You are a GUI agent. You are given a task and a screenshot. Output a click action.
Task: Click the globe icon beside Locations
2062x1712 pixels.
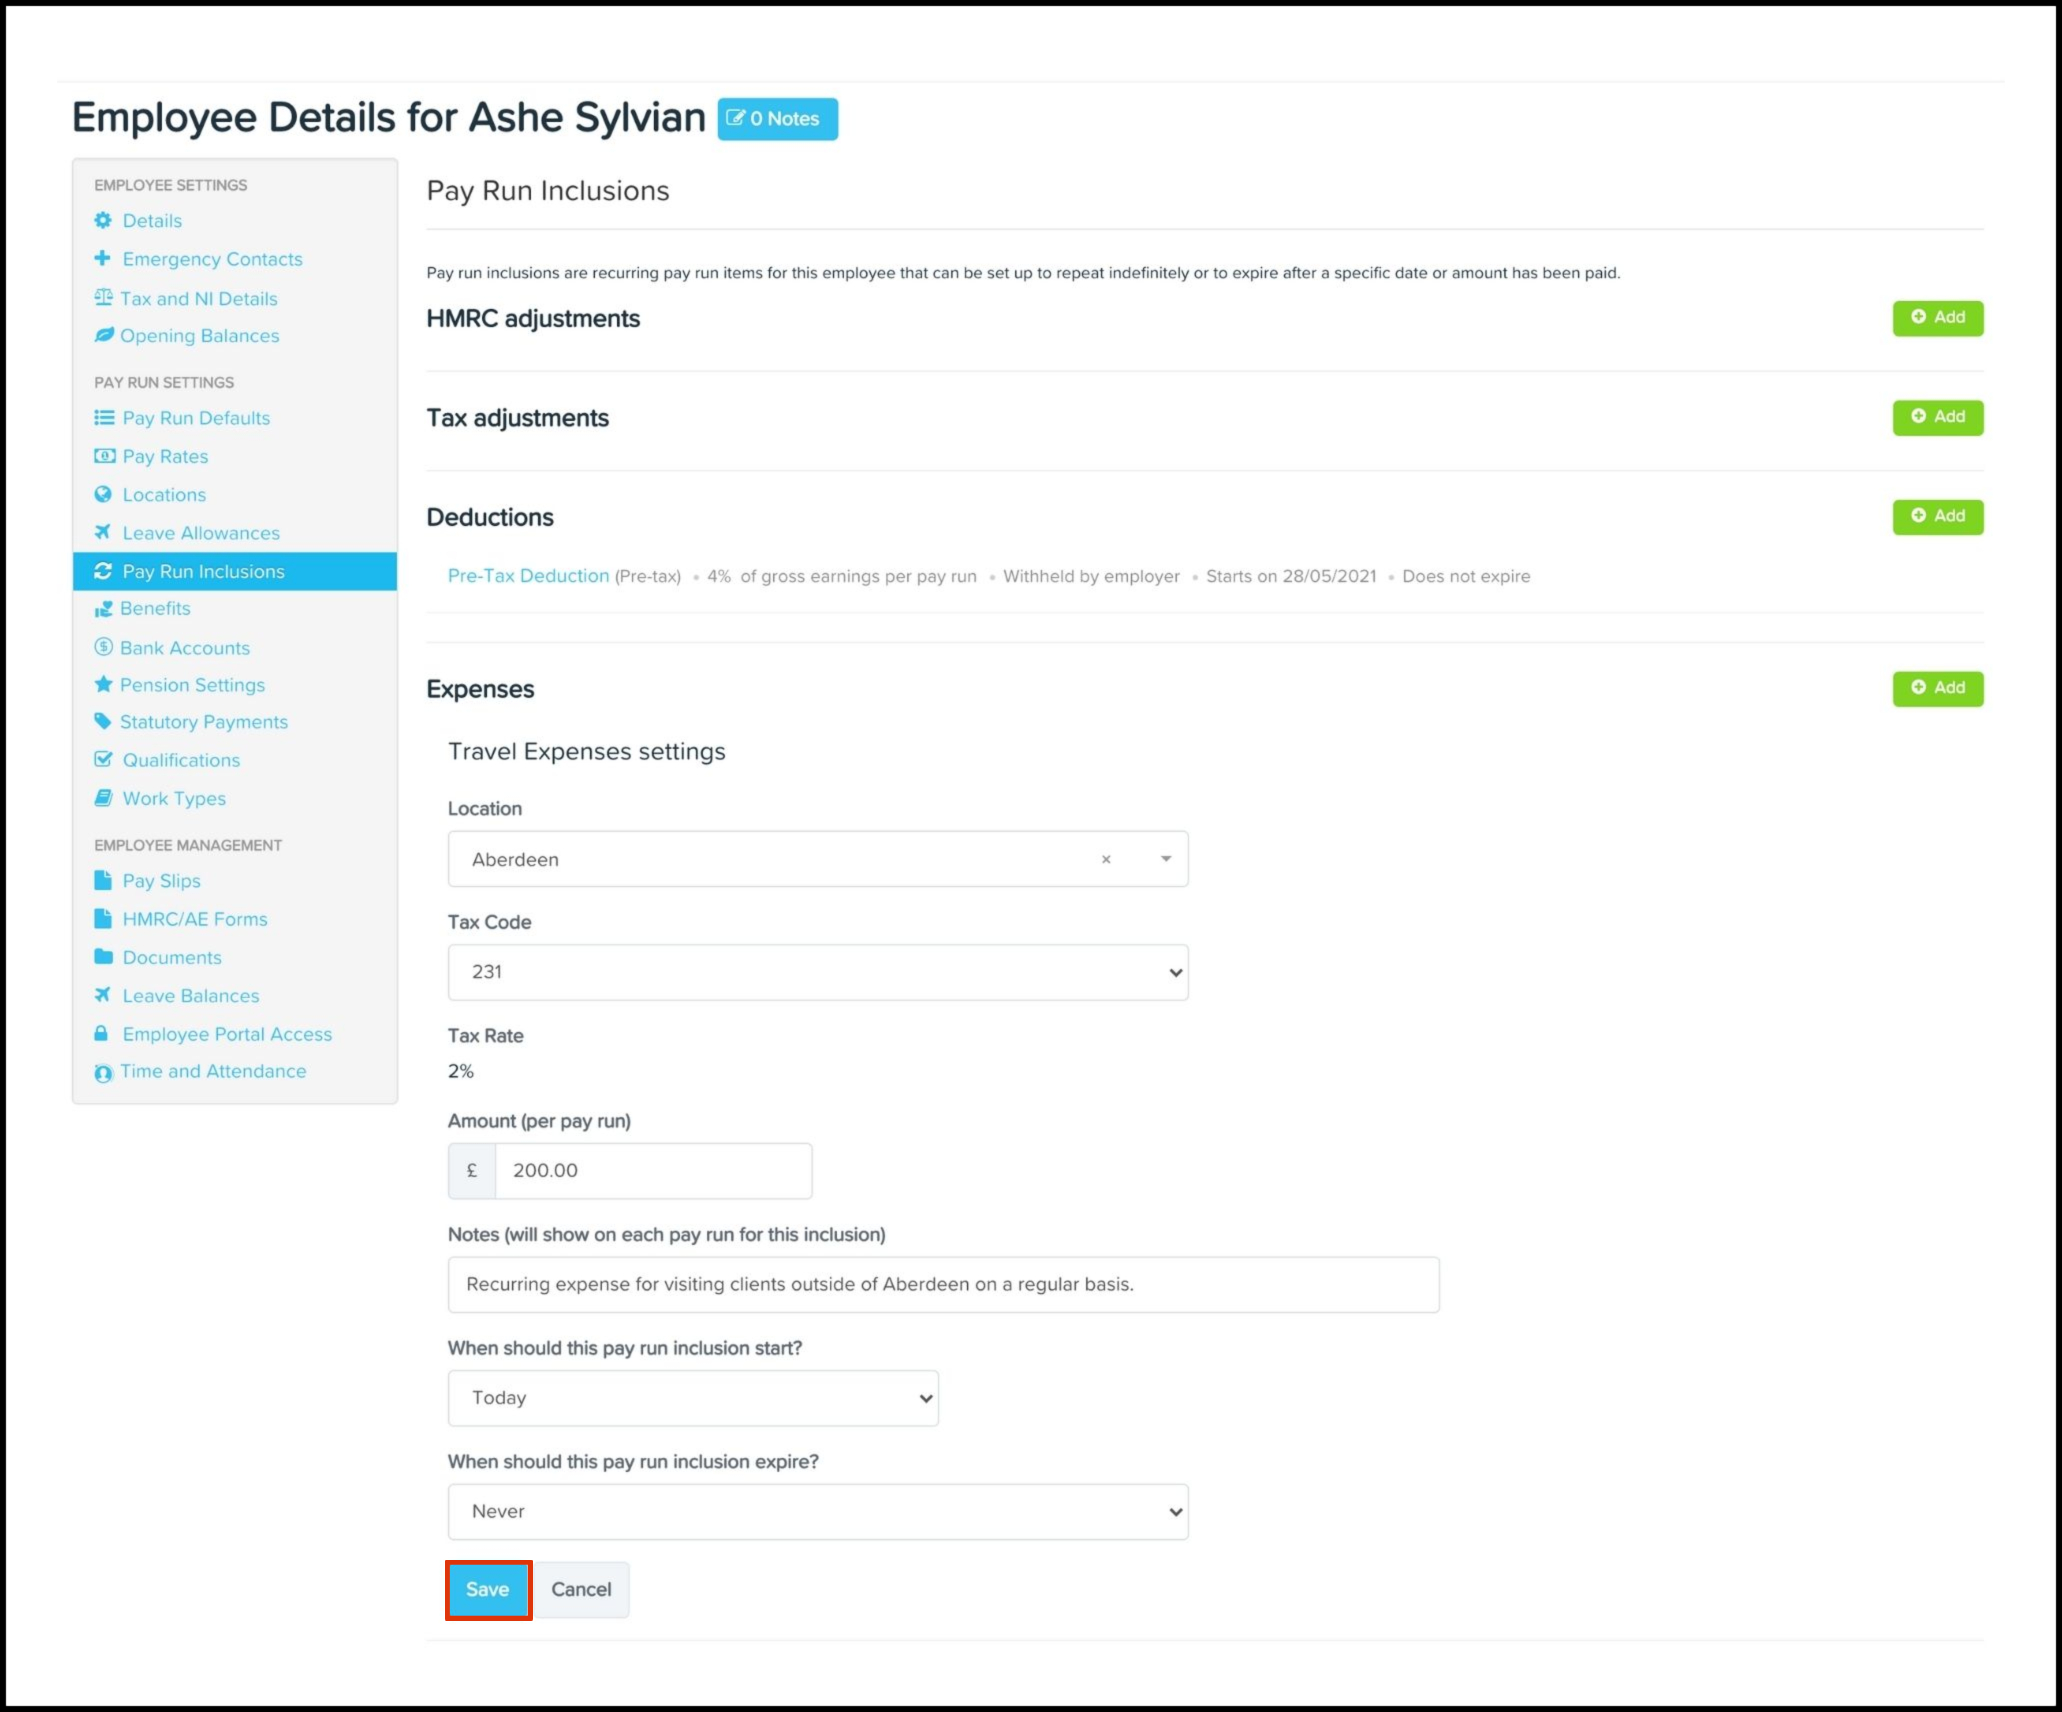[x=102, y=494]
